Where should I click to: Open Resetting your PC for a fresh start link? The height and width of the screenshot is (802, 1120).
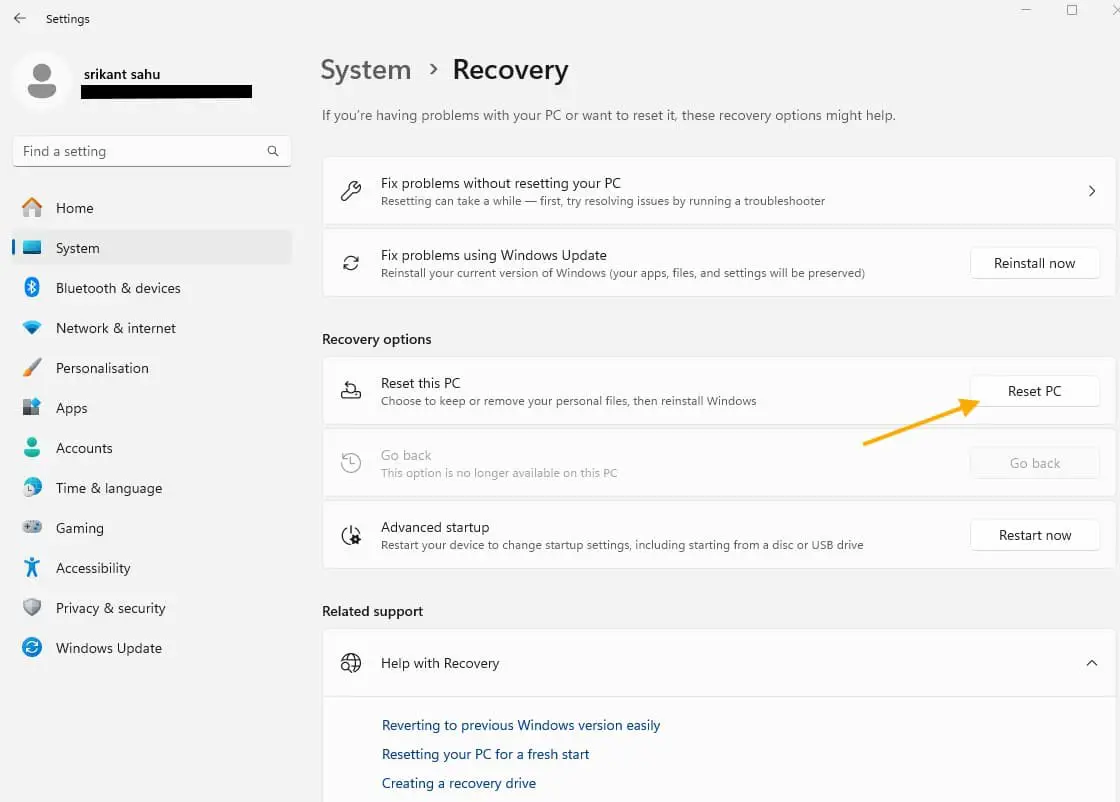[x=485, y=755]
